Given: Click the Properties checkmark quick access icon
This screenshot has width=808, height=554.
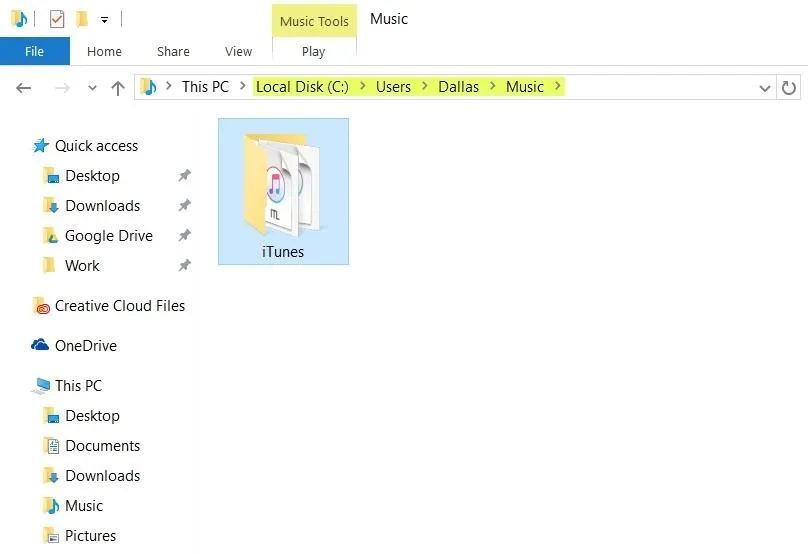Looking at the screenshot, I should (57, 20).
